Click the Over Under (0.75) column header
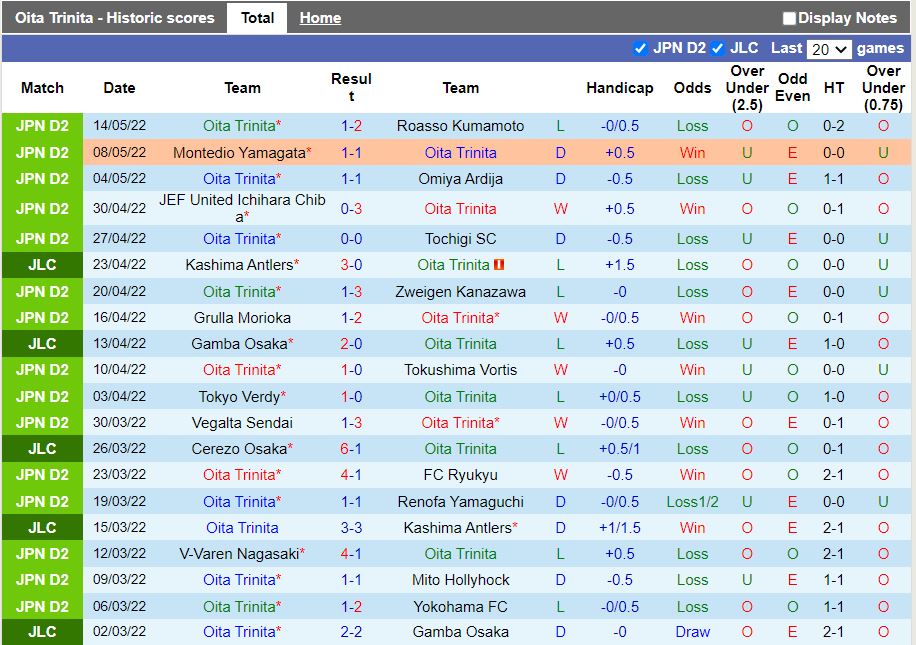Image resolution: width=916 pixels, height=645 pixels. (x=883, y=88)
